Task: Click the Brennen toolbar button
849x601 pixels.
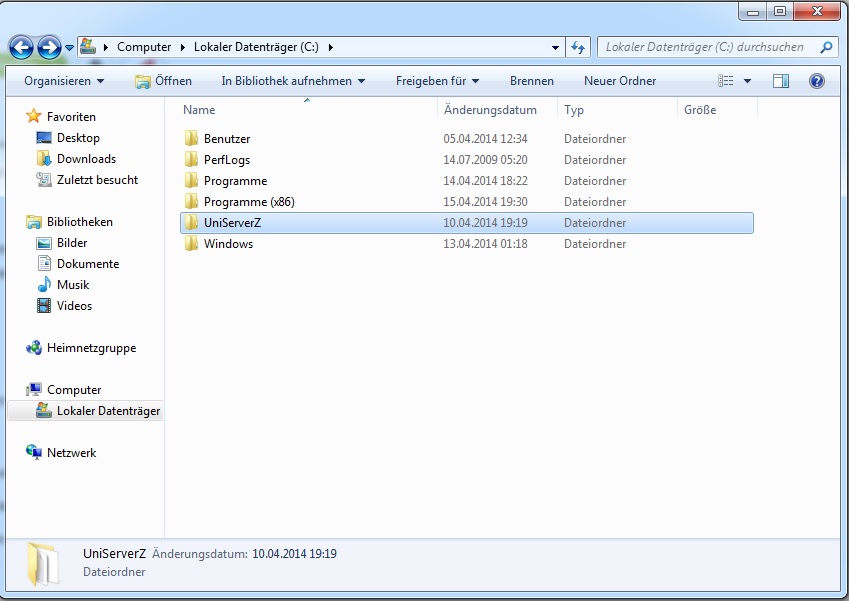Action: click(x=532, y=81)
